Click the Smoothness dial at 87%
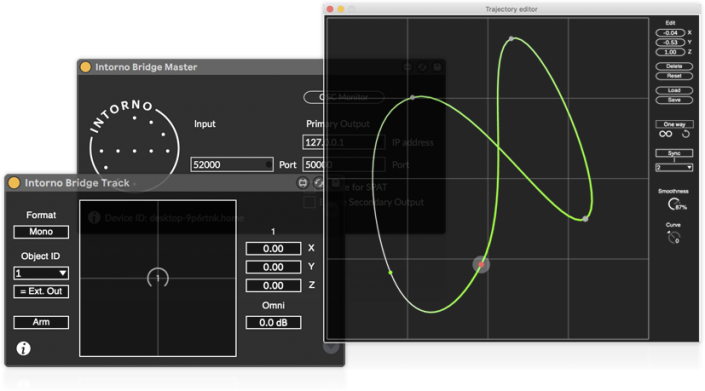The height and width of the screenshot is (391, 705). [674, 204]
